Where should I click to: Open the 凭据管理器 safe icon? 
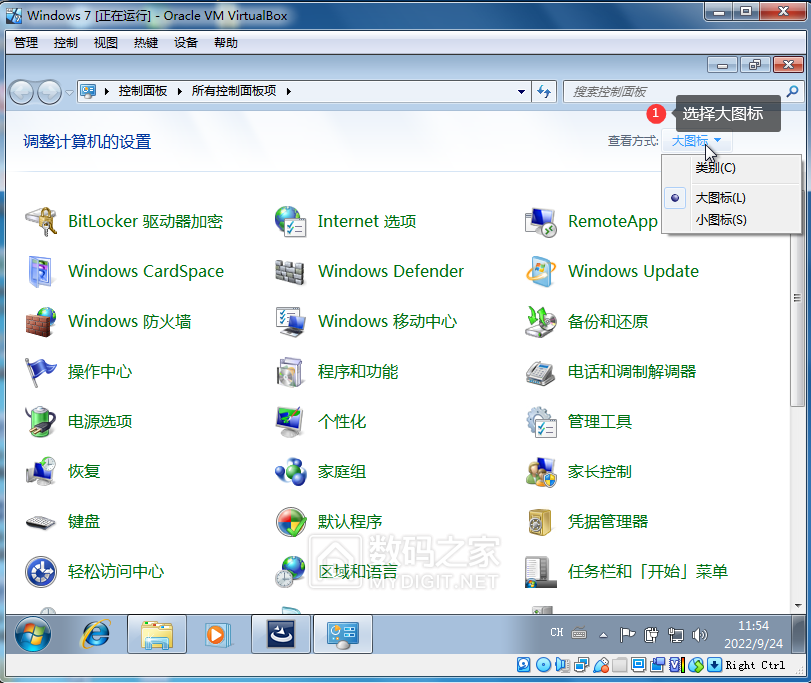540,522
